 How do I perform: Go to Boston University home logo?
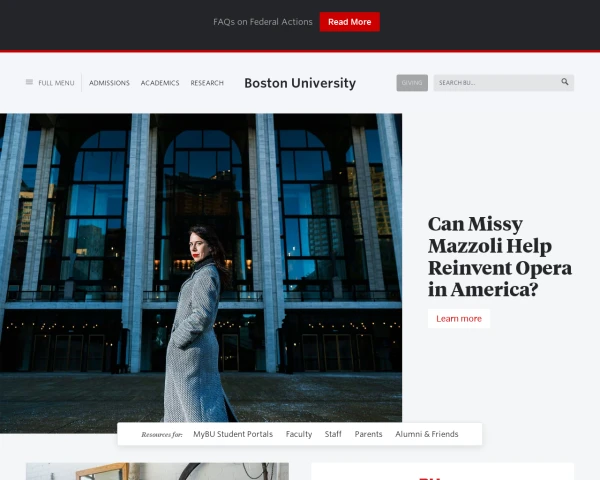(x=300, y=83)
